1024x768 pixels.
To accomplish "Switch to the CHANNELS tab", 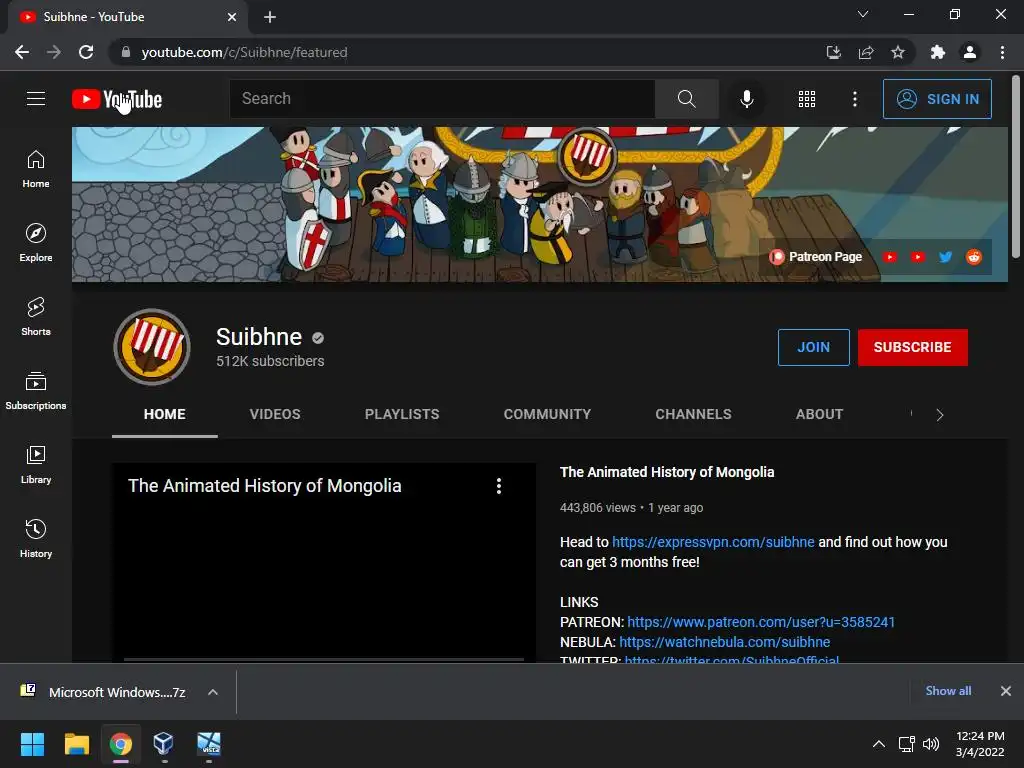I will 694,414.
